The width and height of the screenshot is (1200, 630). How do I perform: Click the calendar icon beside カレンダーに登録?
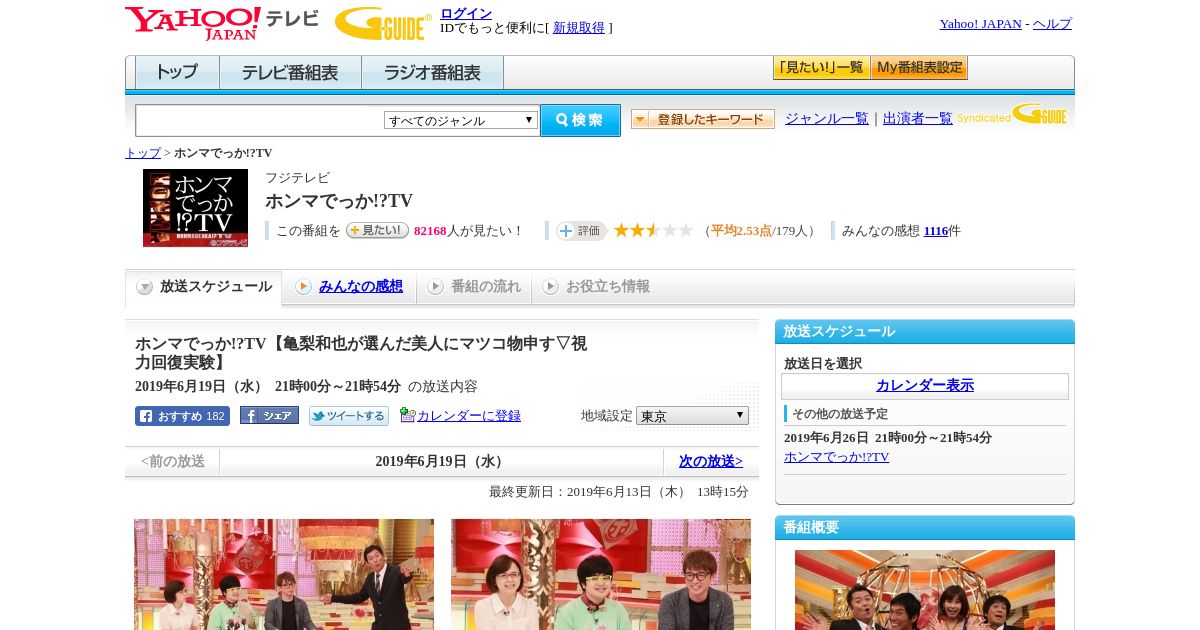(407, 415)
